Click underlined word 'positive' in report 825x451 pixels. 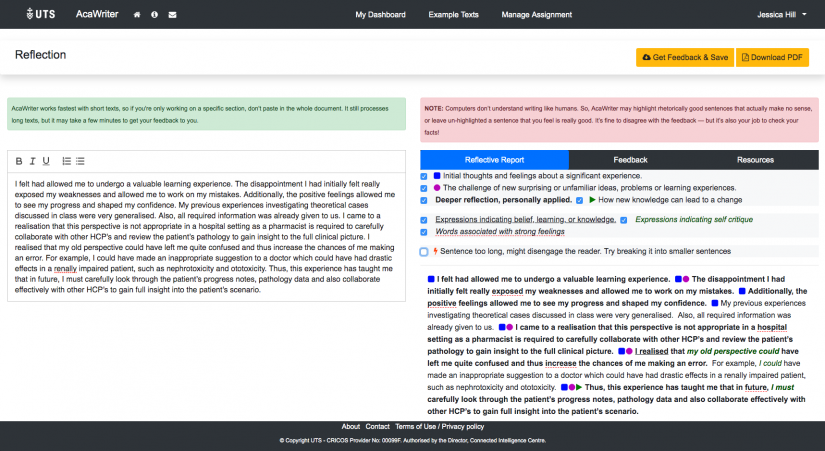pyautogui.click(x=441, y=304)
